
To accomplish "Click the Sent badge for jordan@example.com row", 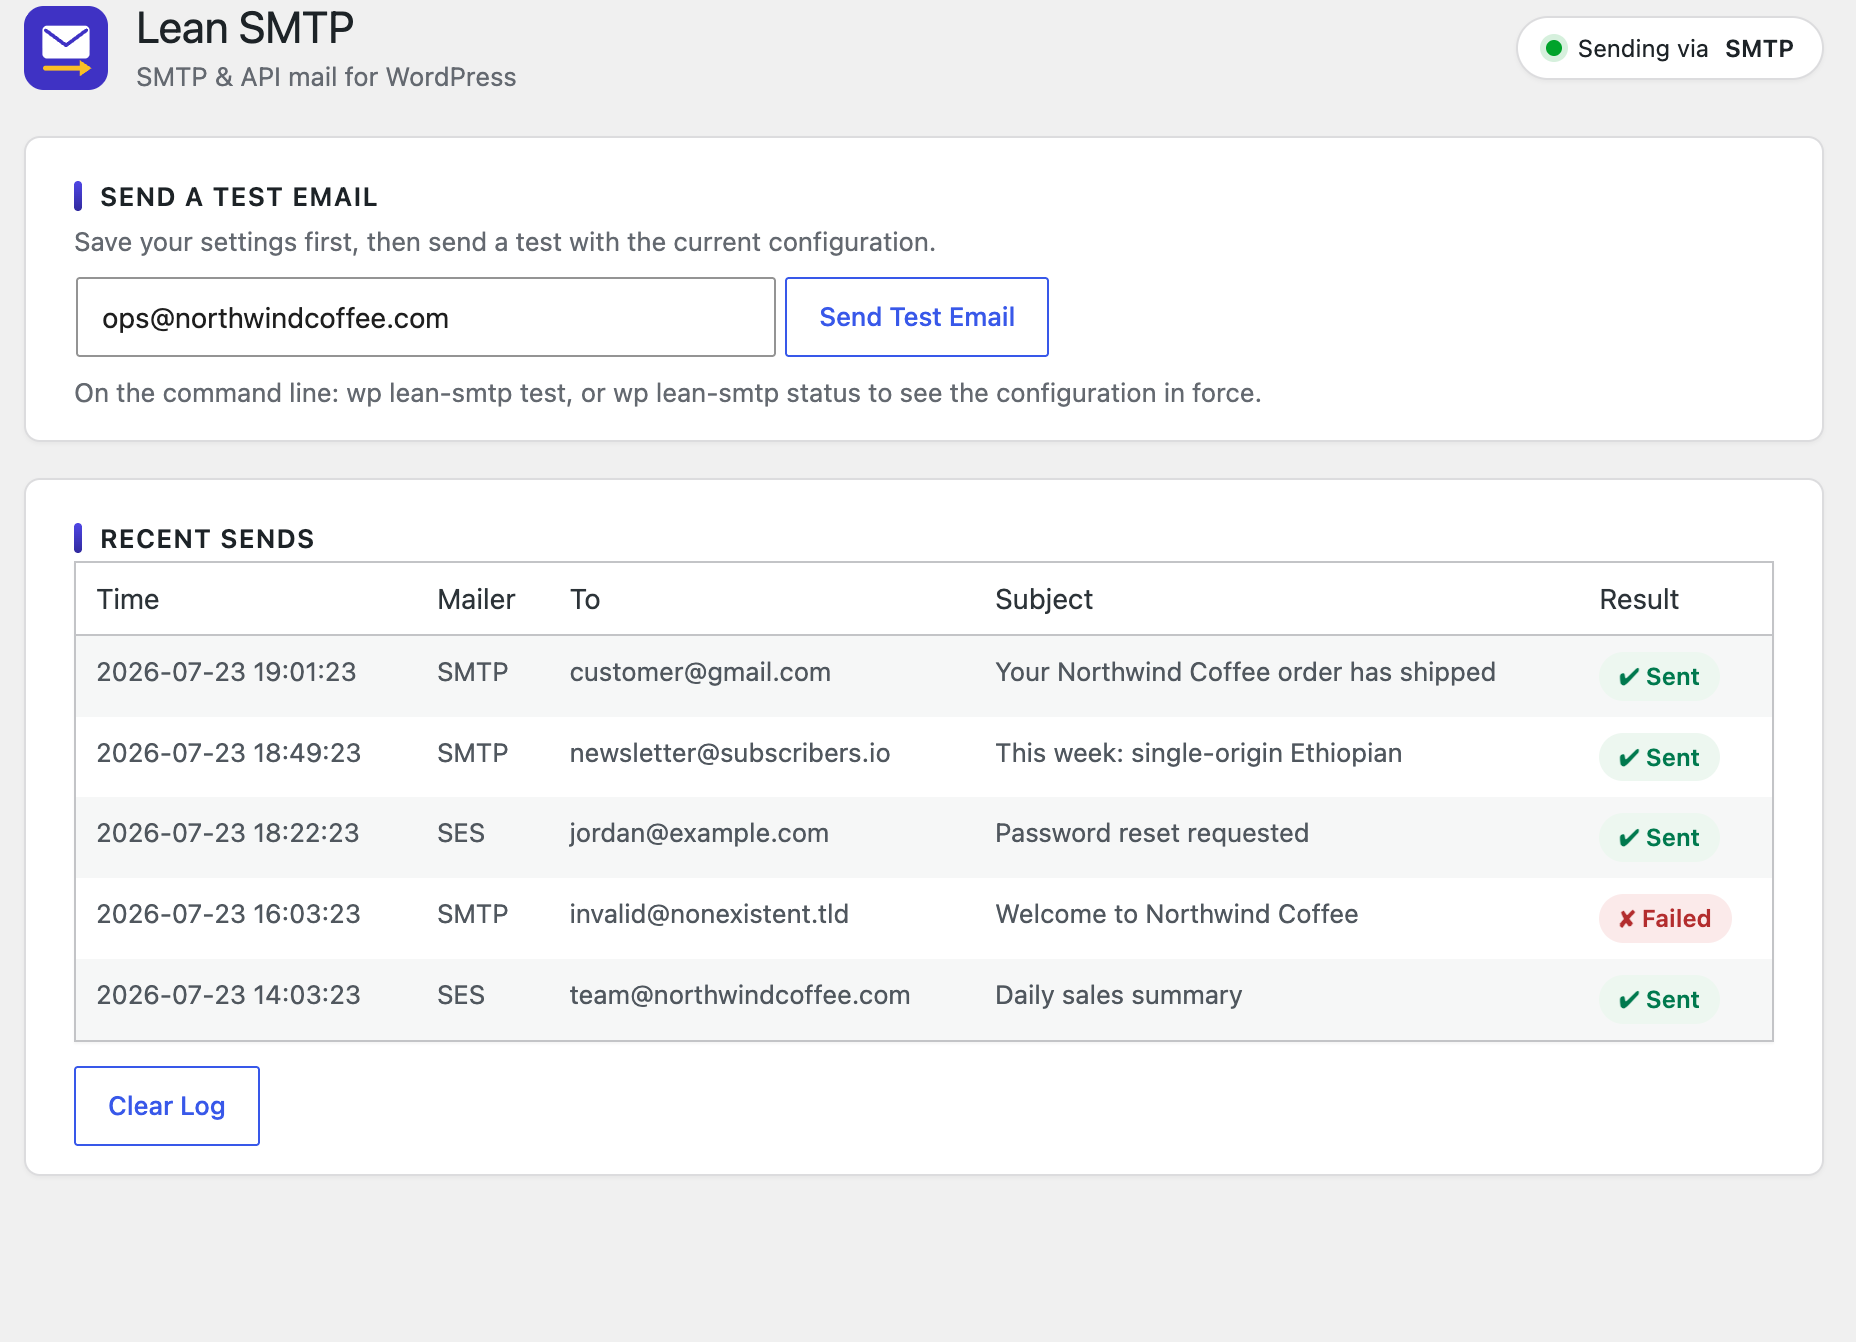I will tap(1659, 838).
